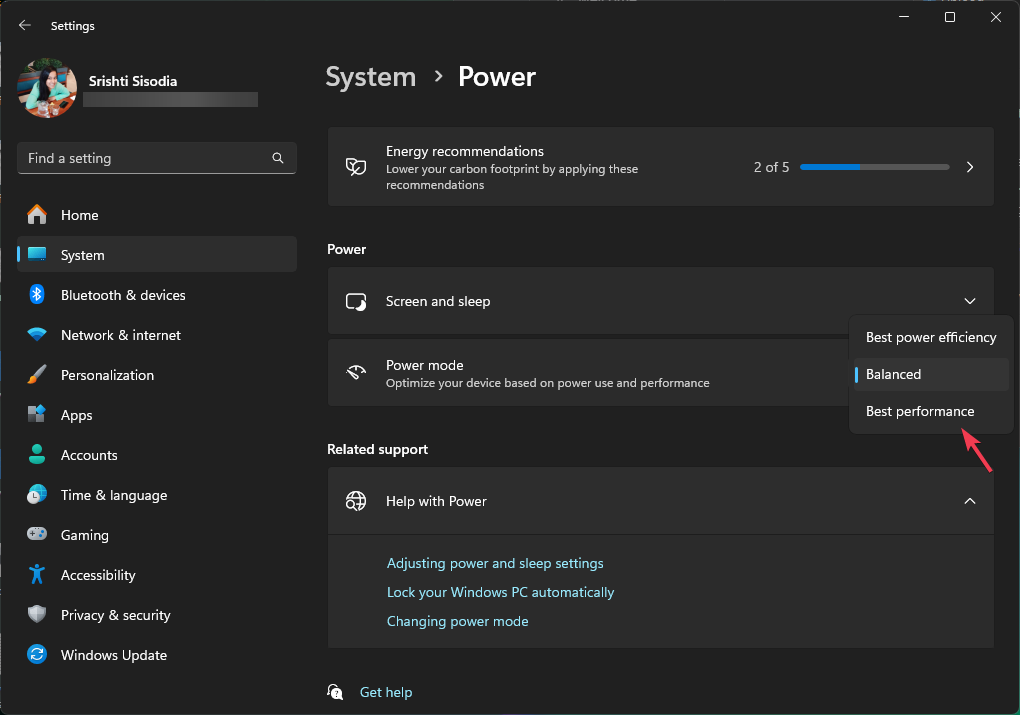The image size is (1020, 715).
Task: Click the Get help link
Action: pos(386,692)
